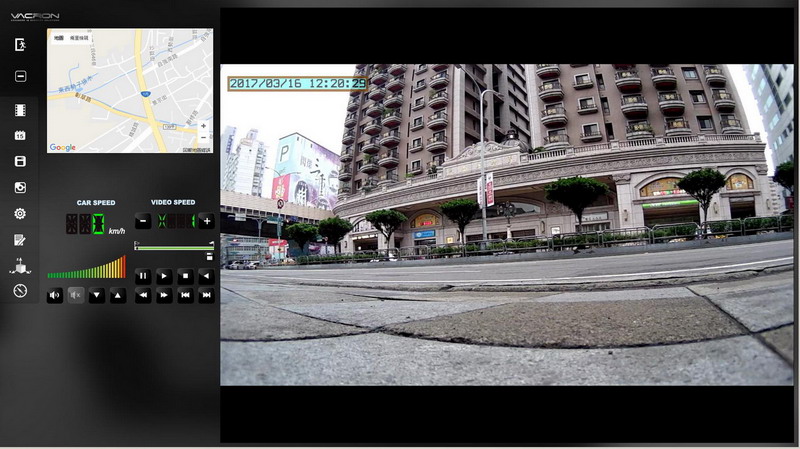Click the small save icon below progress bar

point(208,257)
